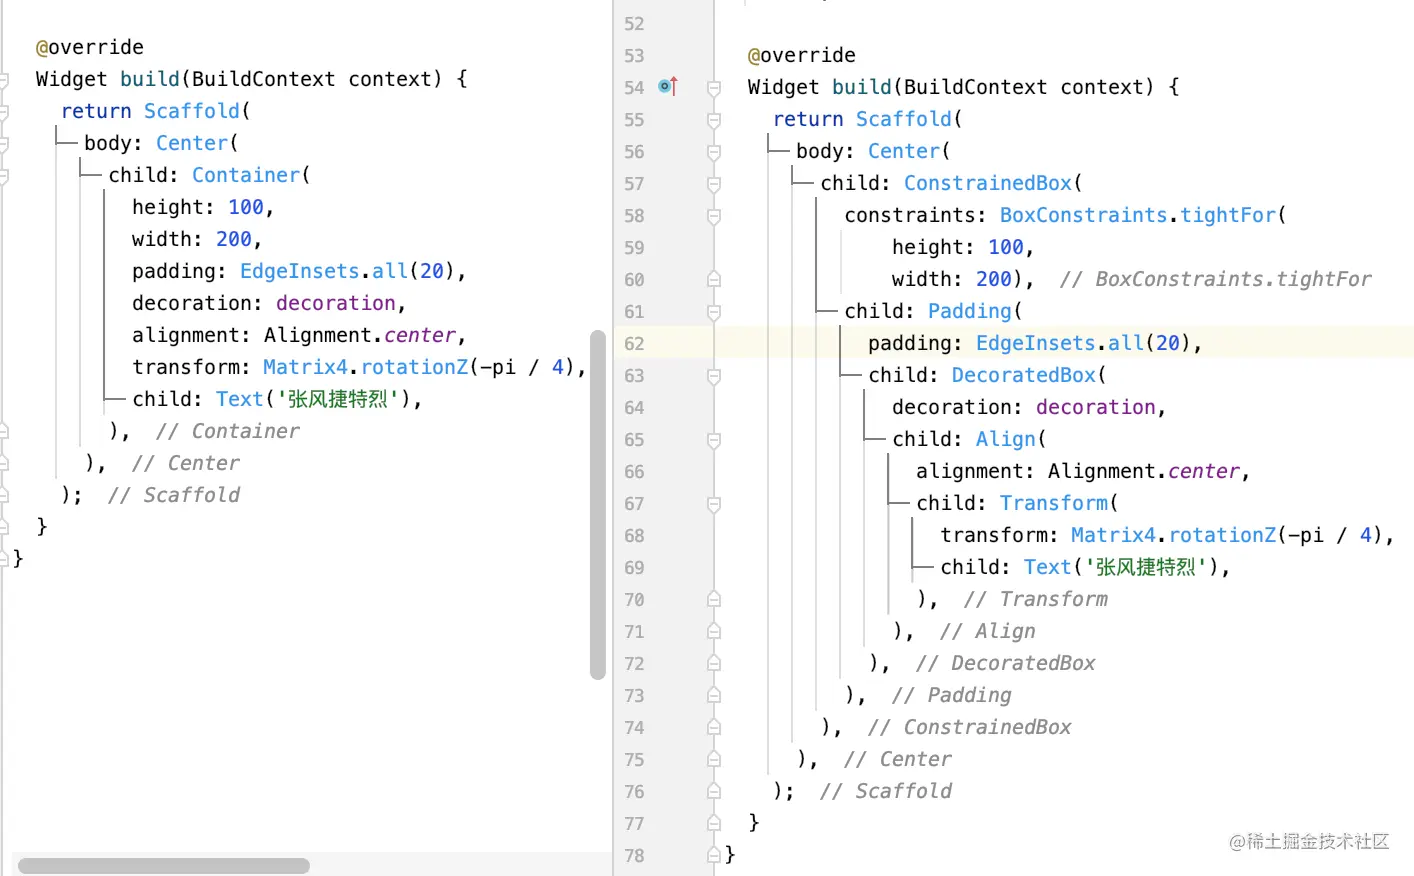
Task: Click the fold end marker at line 70
Action: click(x=714, y=599)
